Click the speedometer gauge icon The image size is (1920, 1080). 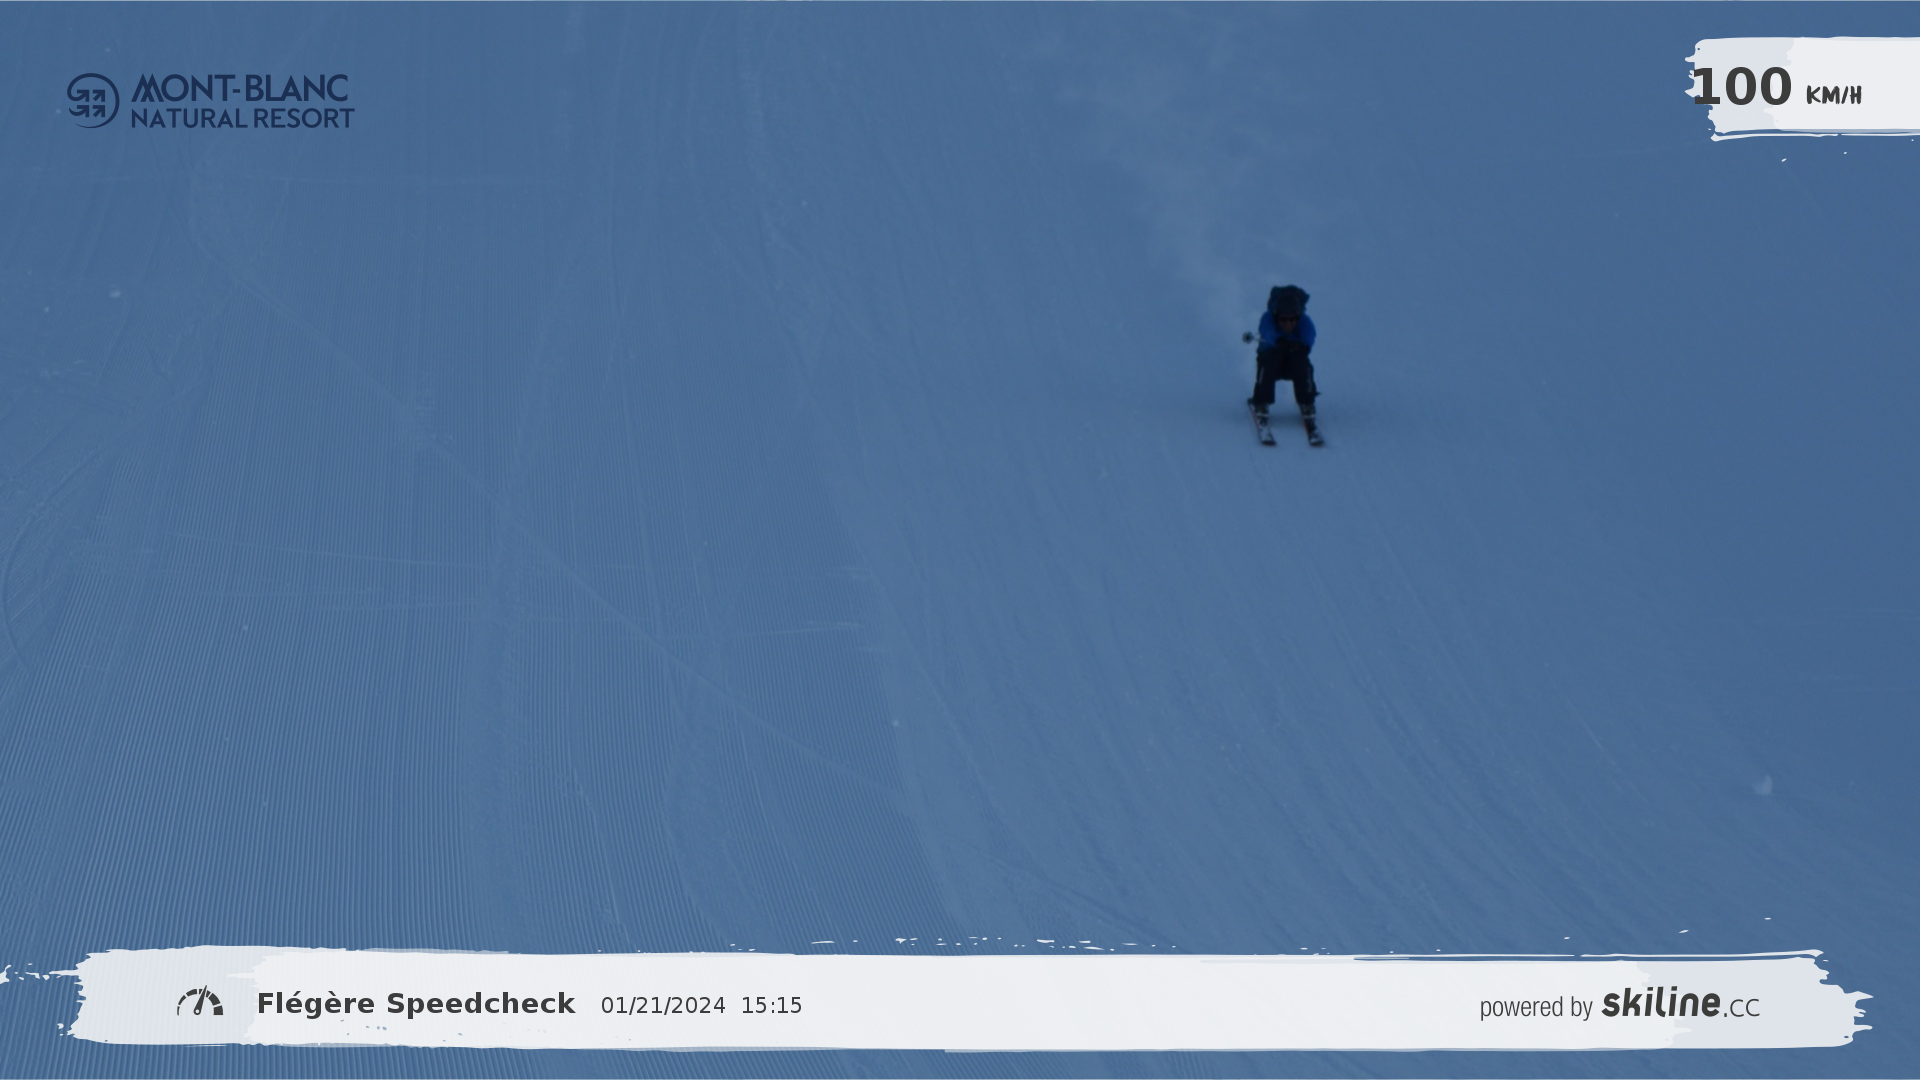[200, 1002]
